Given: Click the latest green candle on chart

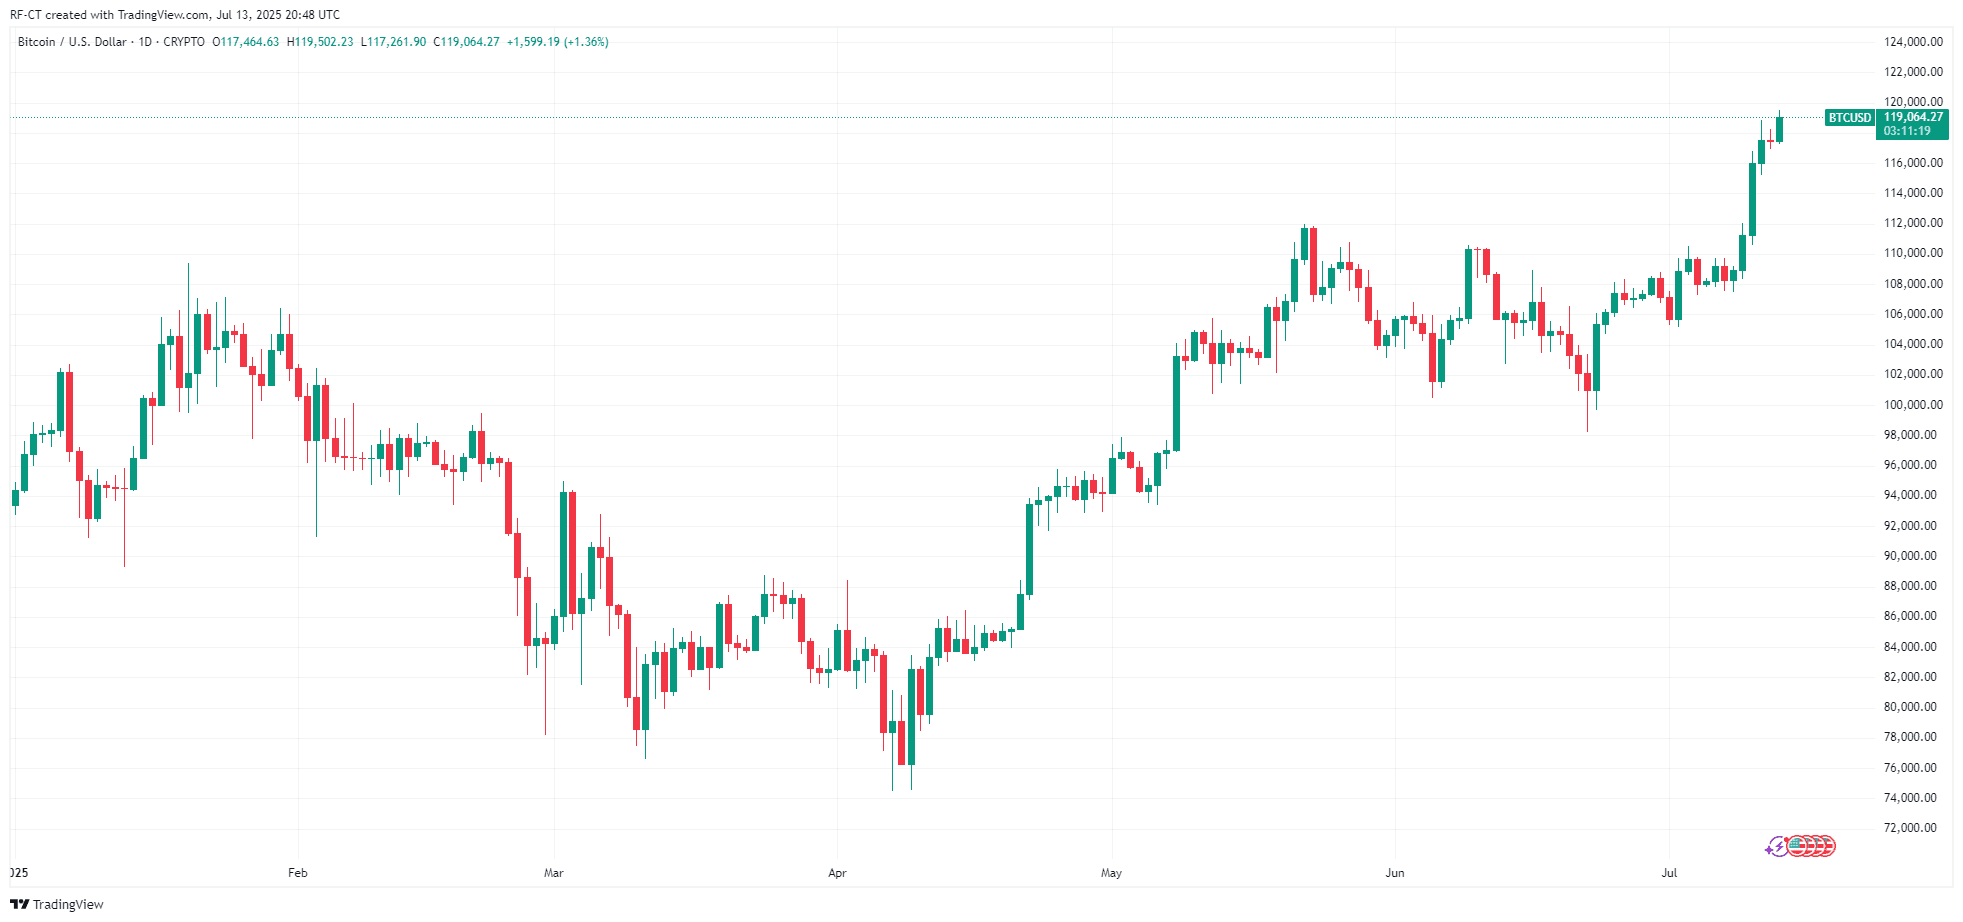Looking at the screenshot, I should point(1780,129).
